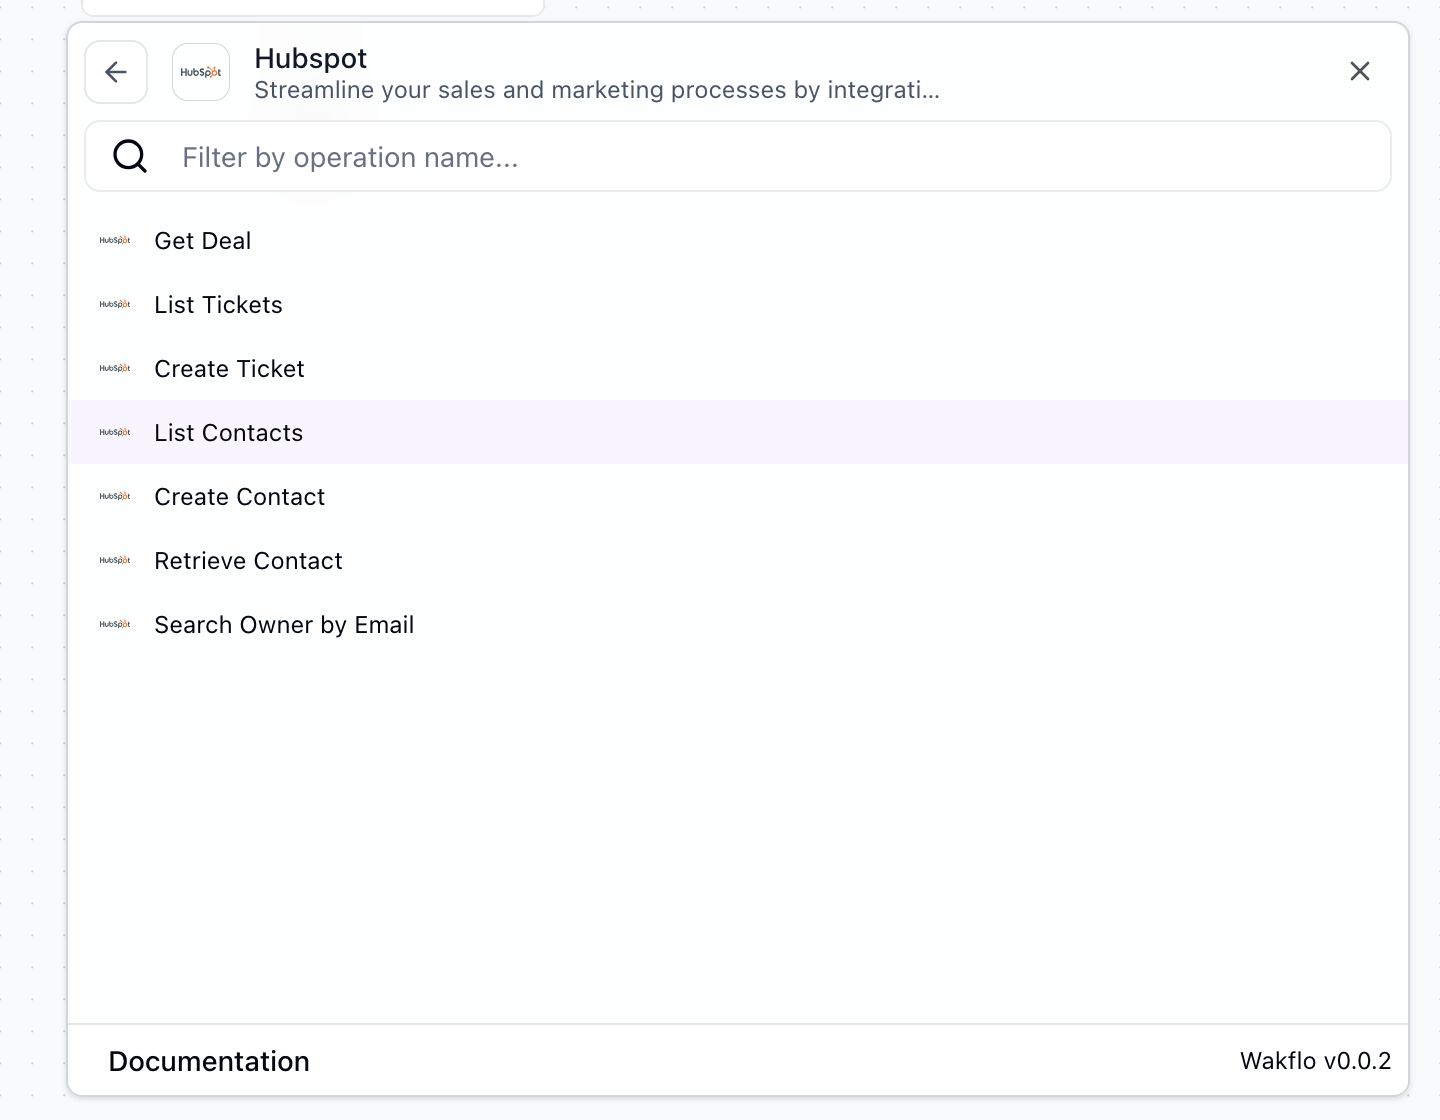Choose the Create Ticket operation

click(229, 368)
